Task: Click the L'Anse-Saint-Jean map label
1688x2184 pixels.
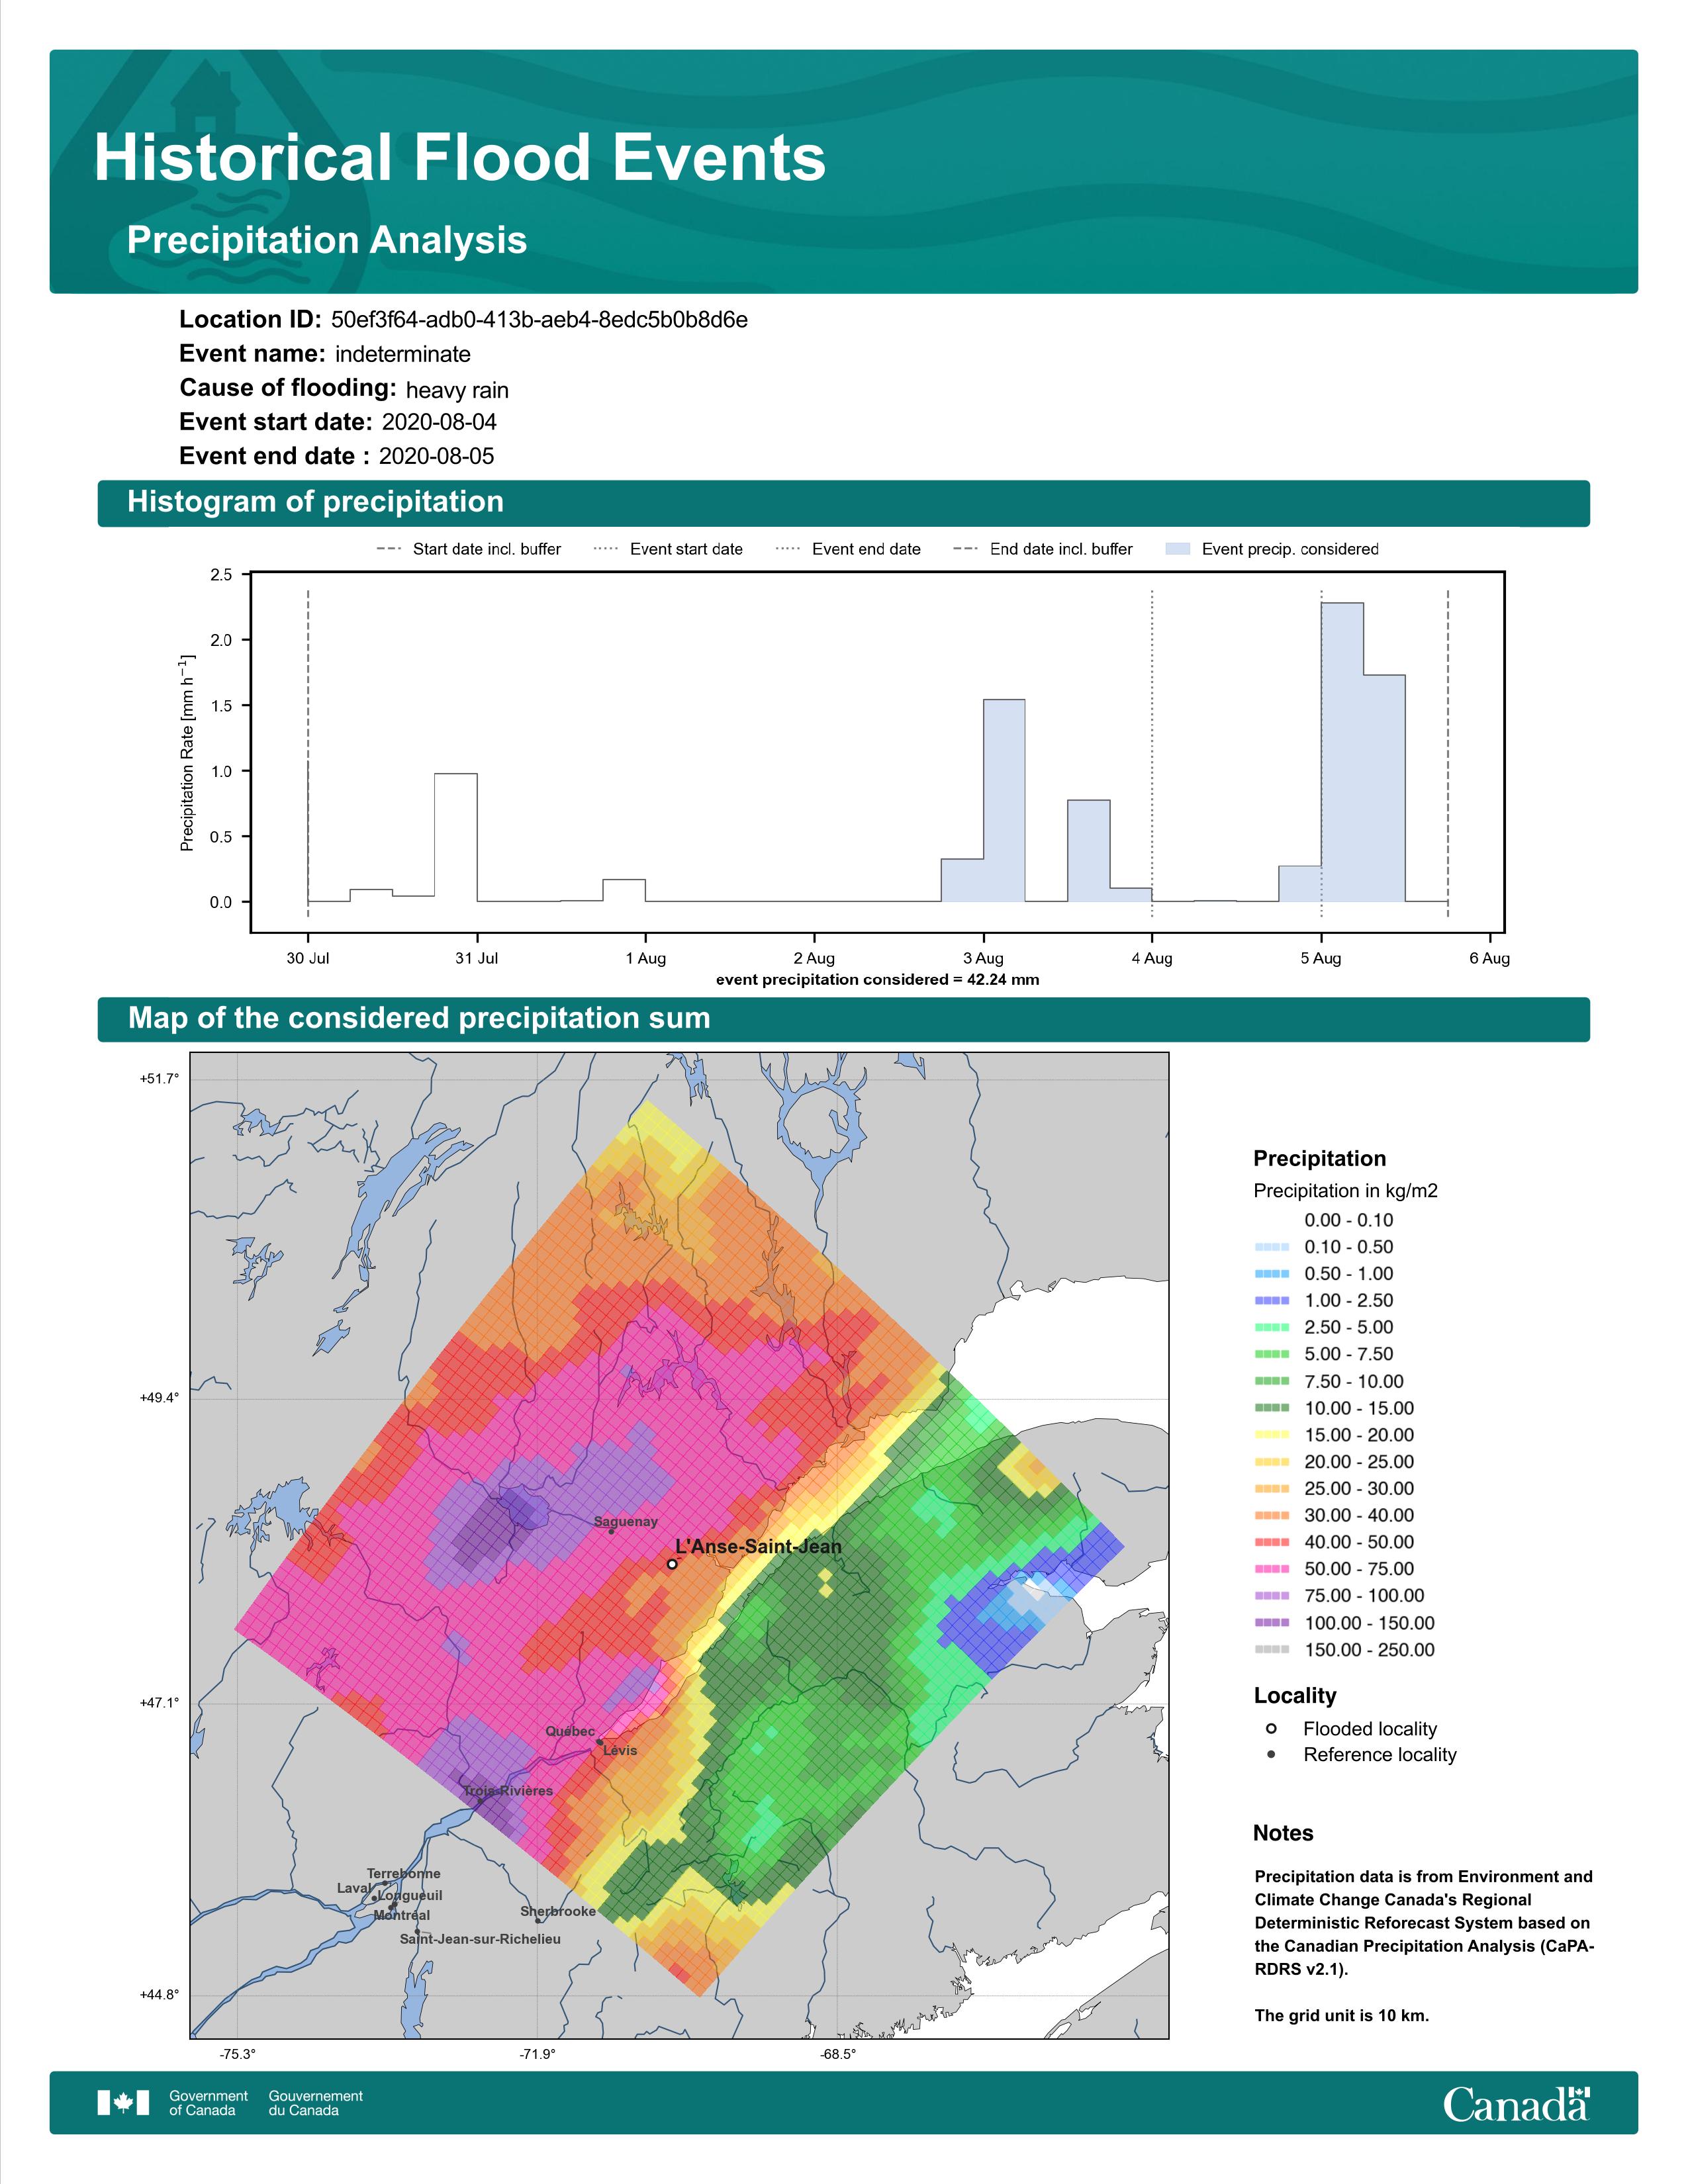Action: 758,1546
